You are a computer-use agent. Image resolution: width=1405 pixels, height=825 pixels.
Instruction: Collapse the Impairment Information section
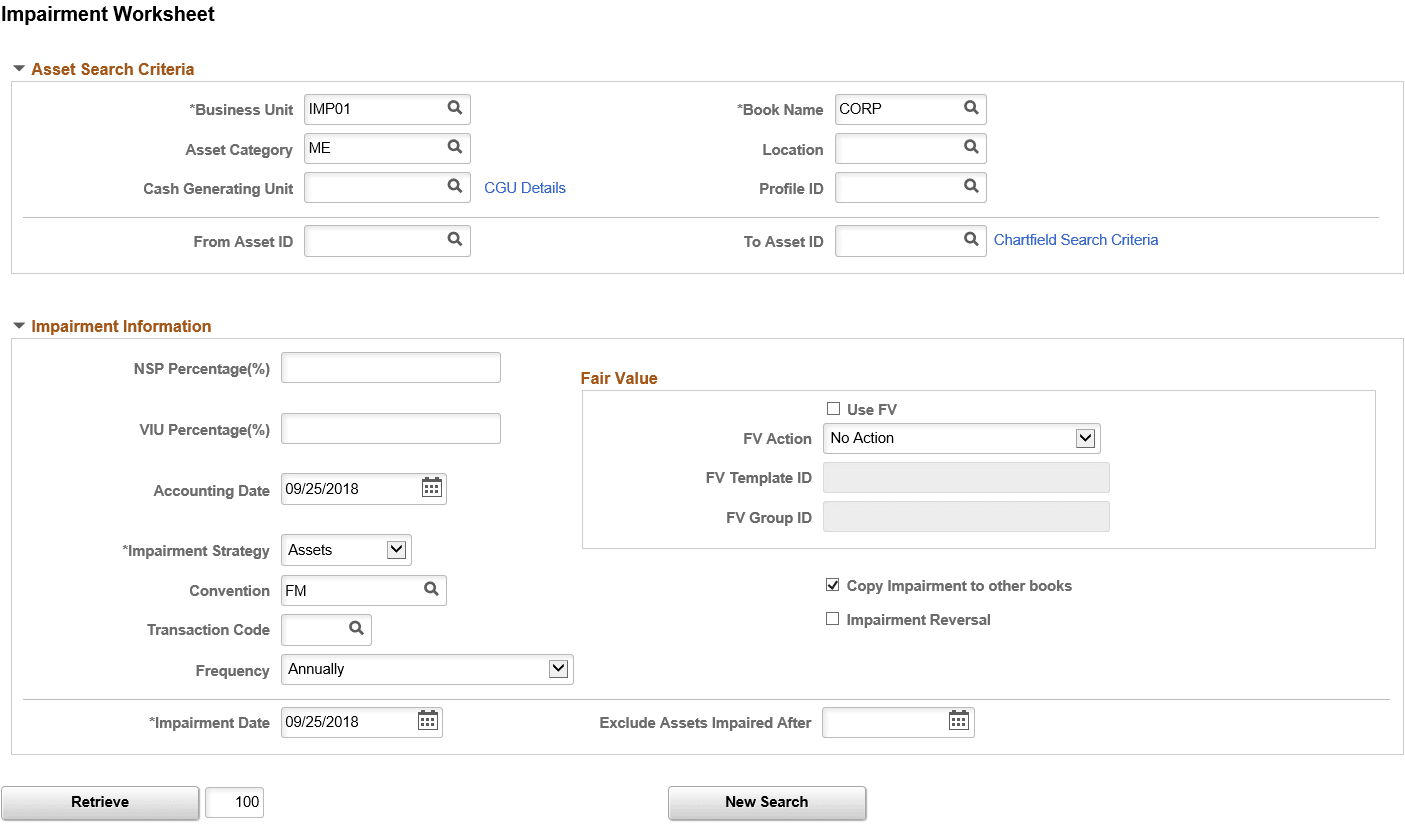point(19,326)
